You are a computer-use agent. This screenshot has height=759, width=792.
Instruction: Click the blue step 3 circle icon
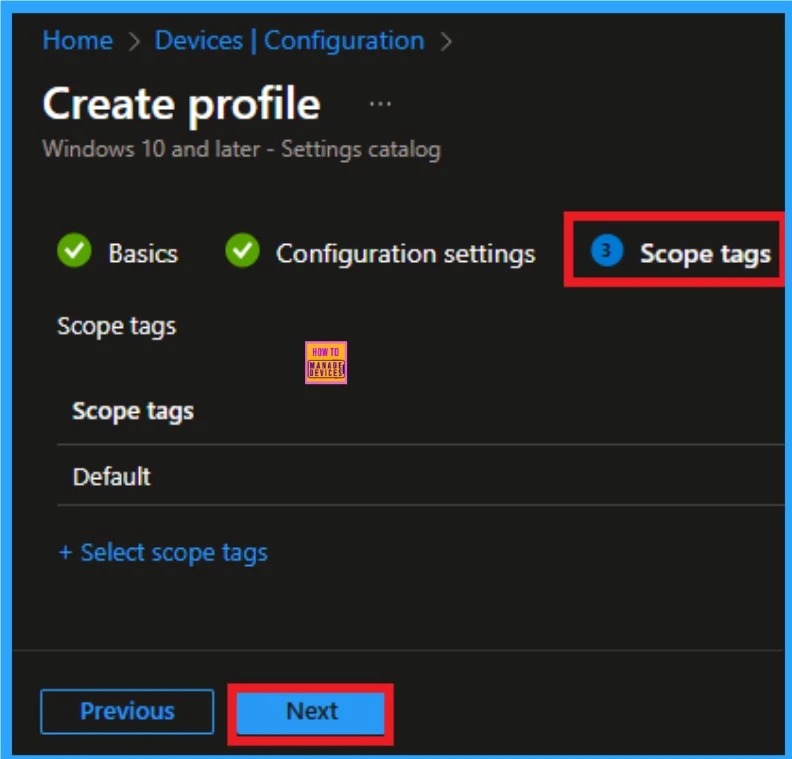pyautogui.click(x=606, y=250)
